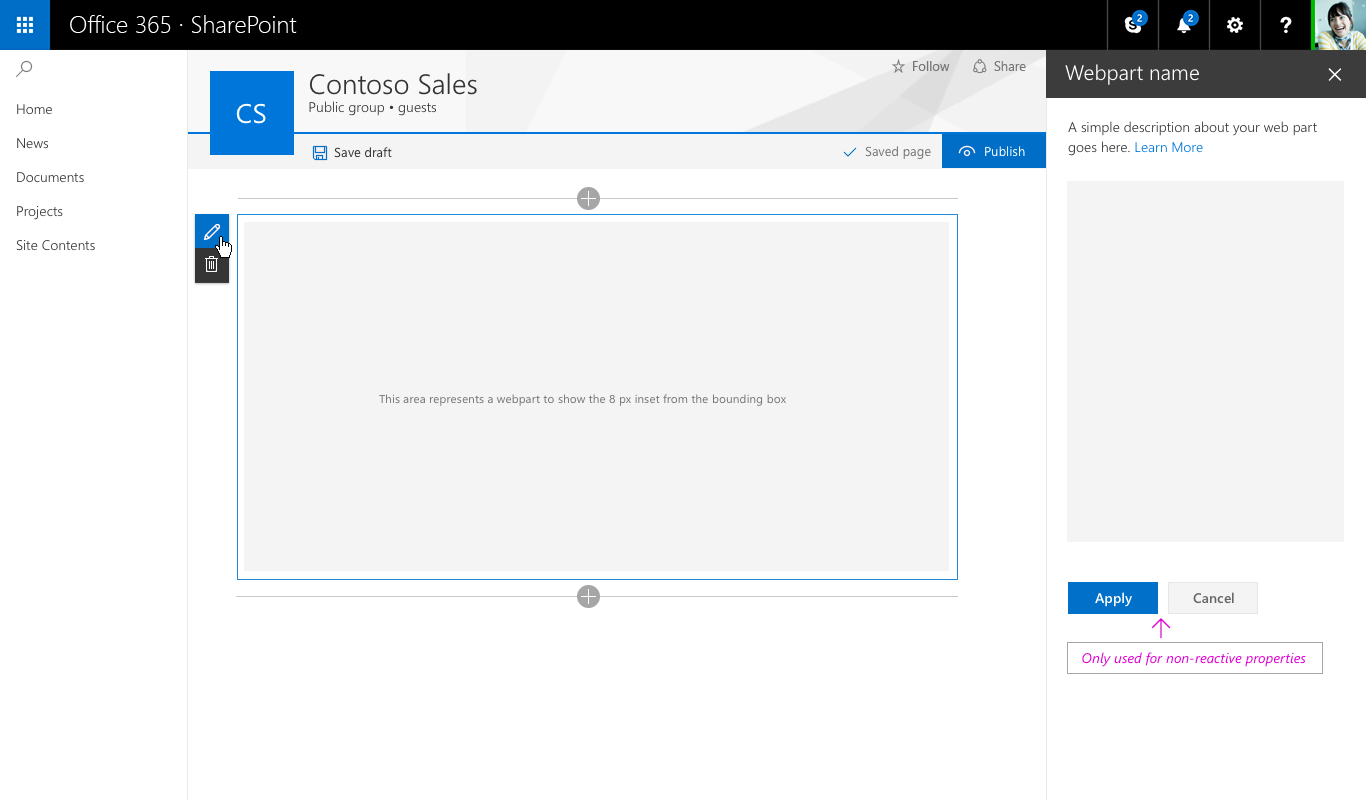Open Skype notifications icon
The height and width of the screenshot is (800, 1366).
tap(1133, 25)
